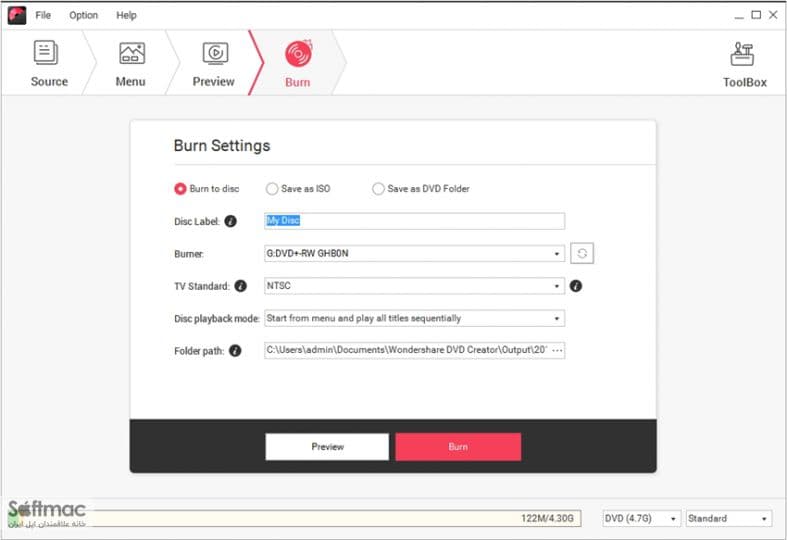The width and height of the screenshot is (787, 540).
Task: Open the Standard quality dropdown
Action: click(728, 518)
